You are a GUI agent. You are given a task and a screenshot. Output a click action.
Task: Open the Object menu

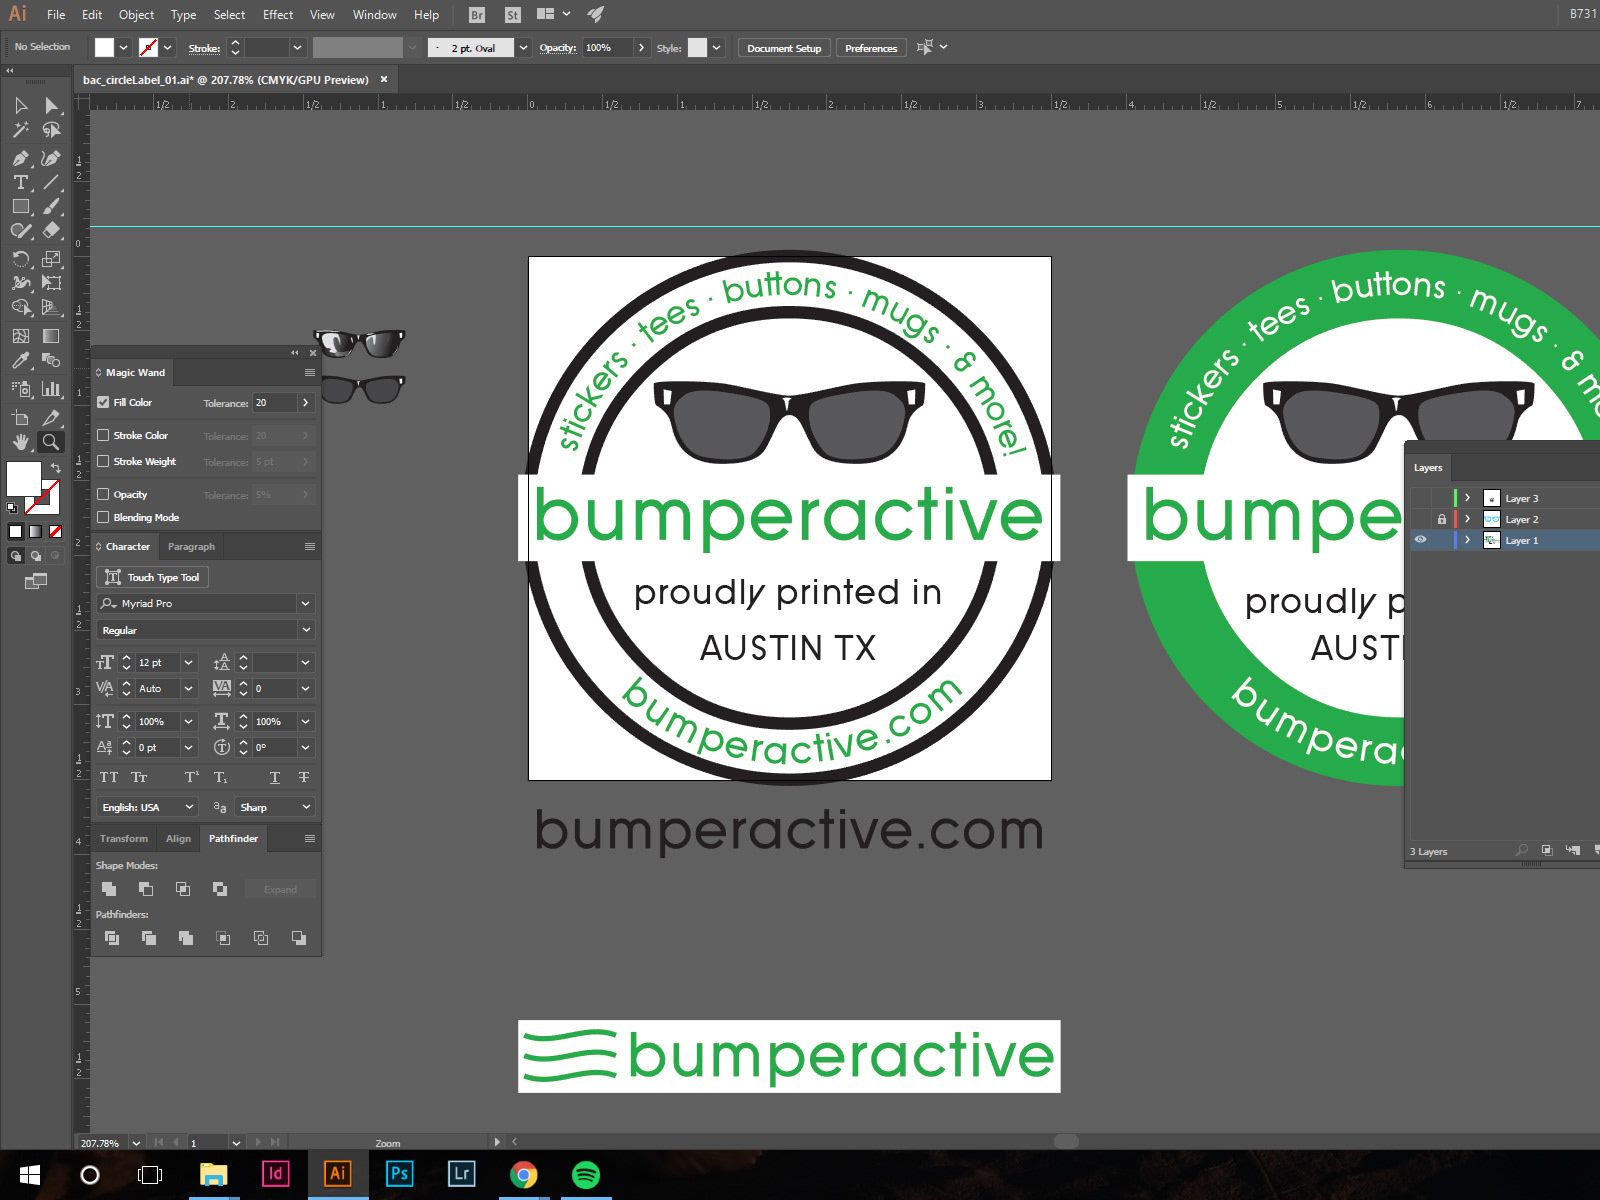tap(137, 15)
